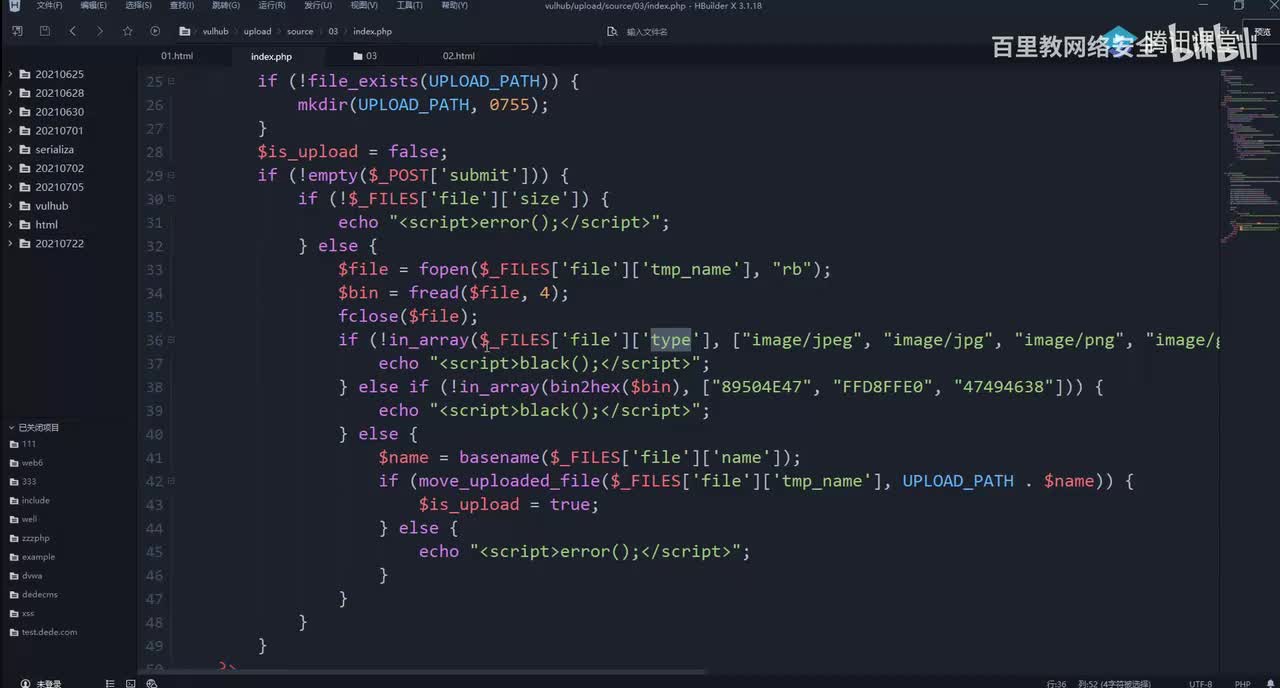1280x688 pixels.
Task: Expand the vulhub project arrow
Action: pyautogui.click(x=11, y=206)
